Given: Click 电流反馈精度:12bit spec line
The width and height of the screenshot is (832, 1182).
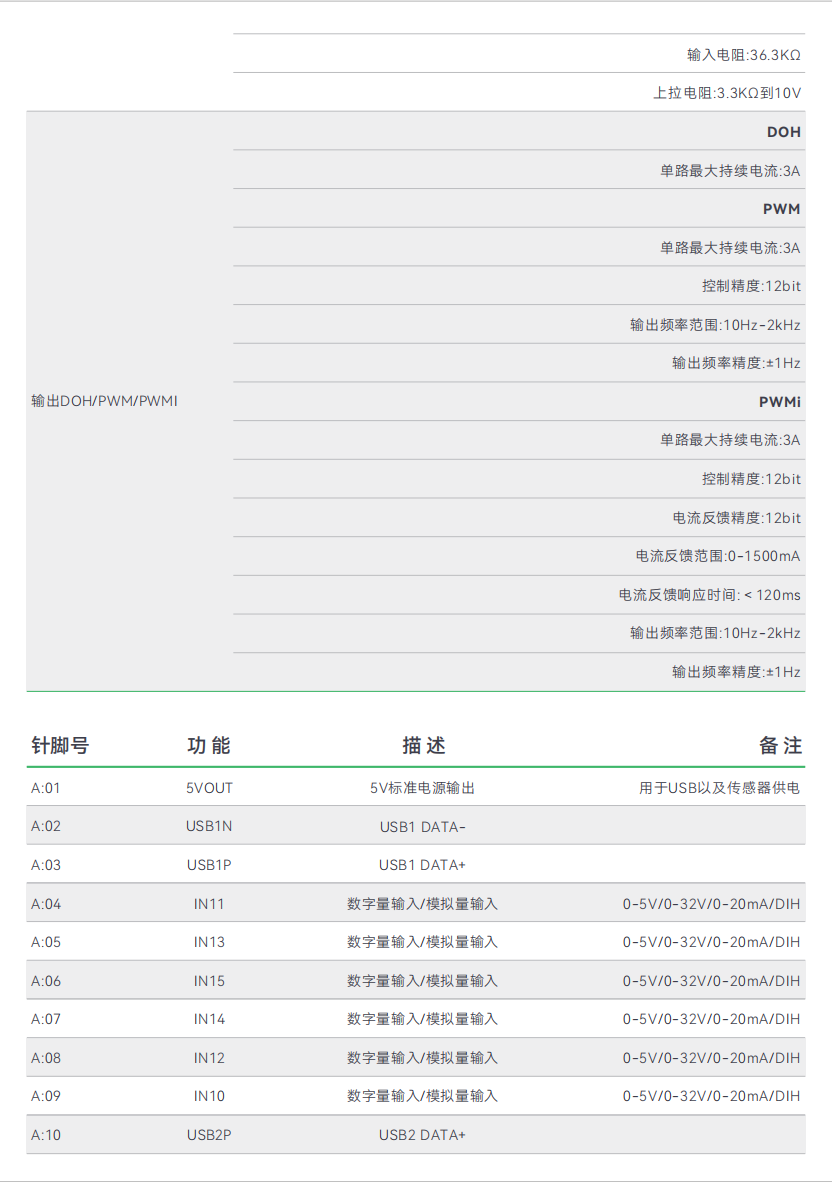Looking at the screenshot, I should 736,518.
